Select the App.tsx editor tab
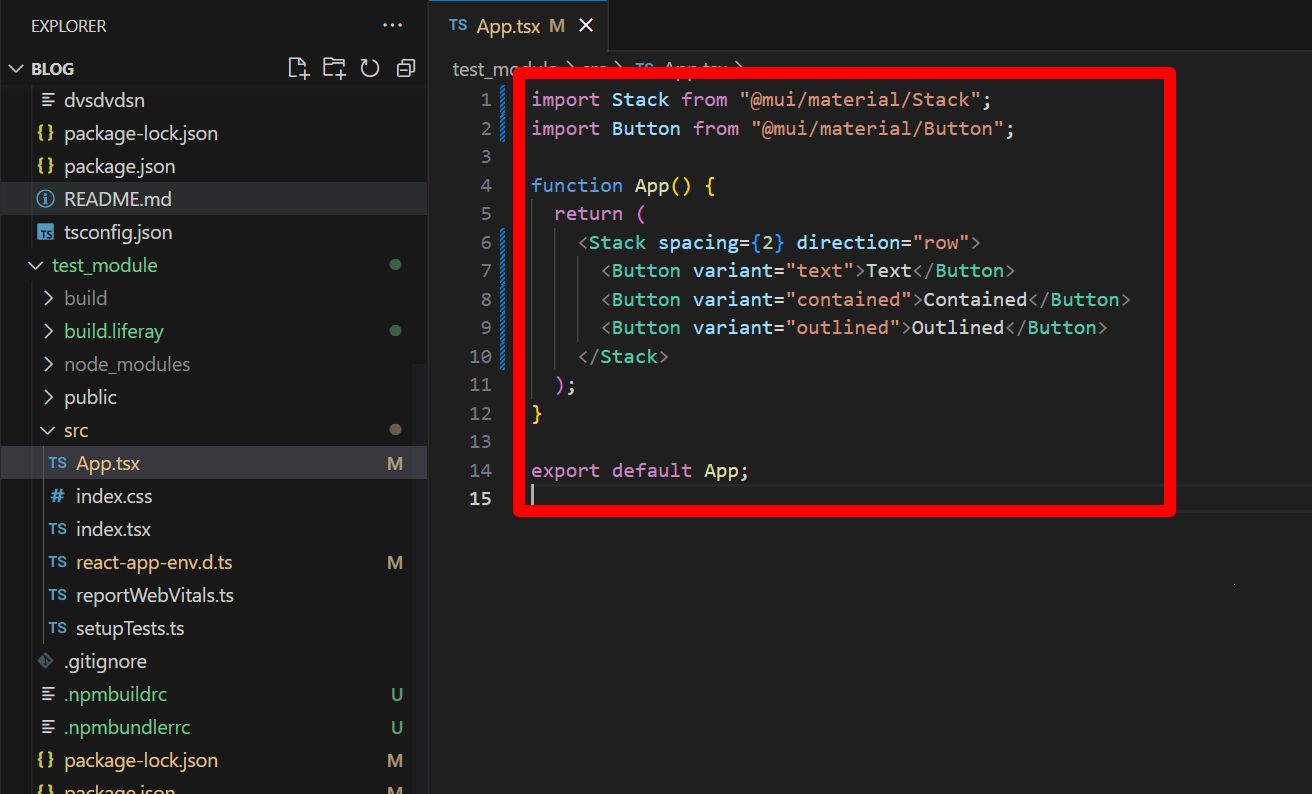Image resolution: width=1312 pixels, height=794 pixels. point(520,26)
